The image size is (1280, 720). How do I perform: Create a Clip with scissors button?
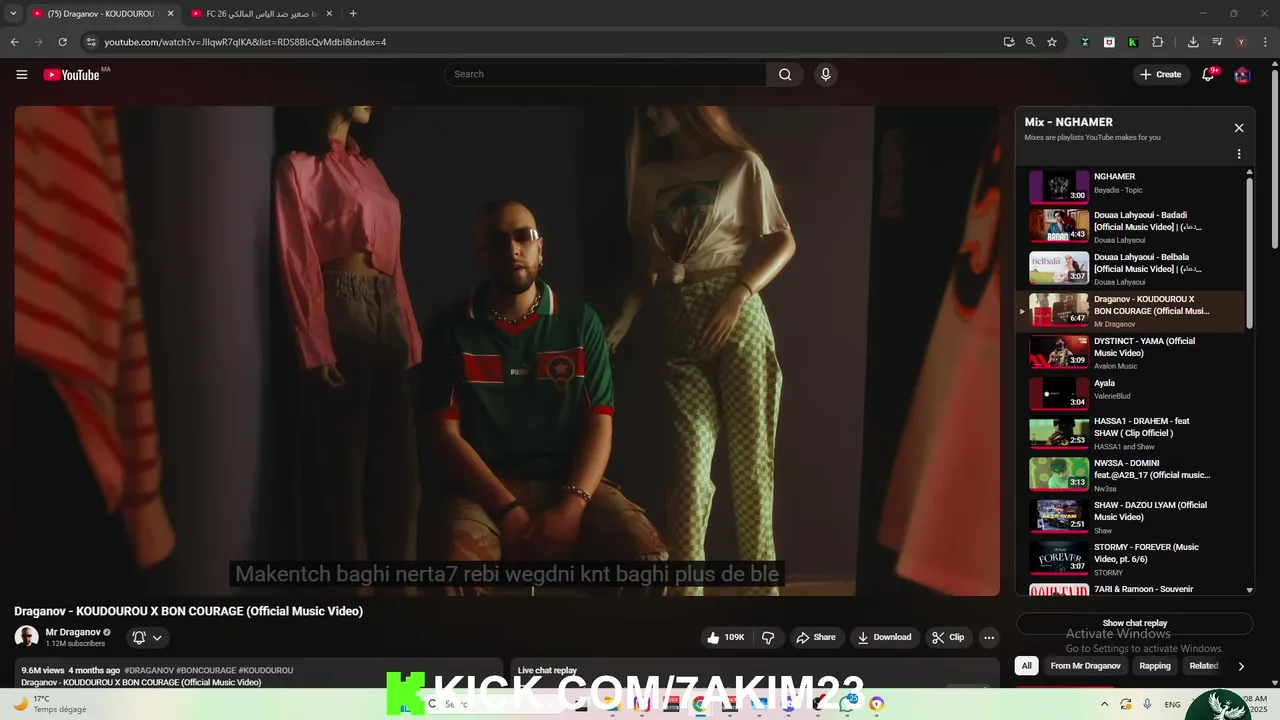pyautogui.click(x=948, y=637)
